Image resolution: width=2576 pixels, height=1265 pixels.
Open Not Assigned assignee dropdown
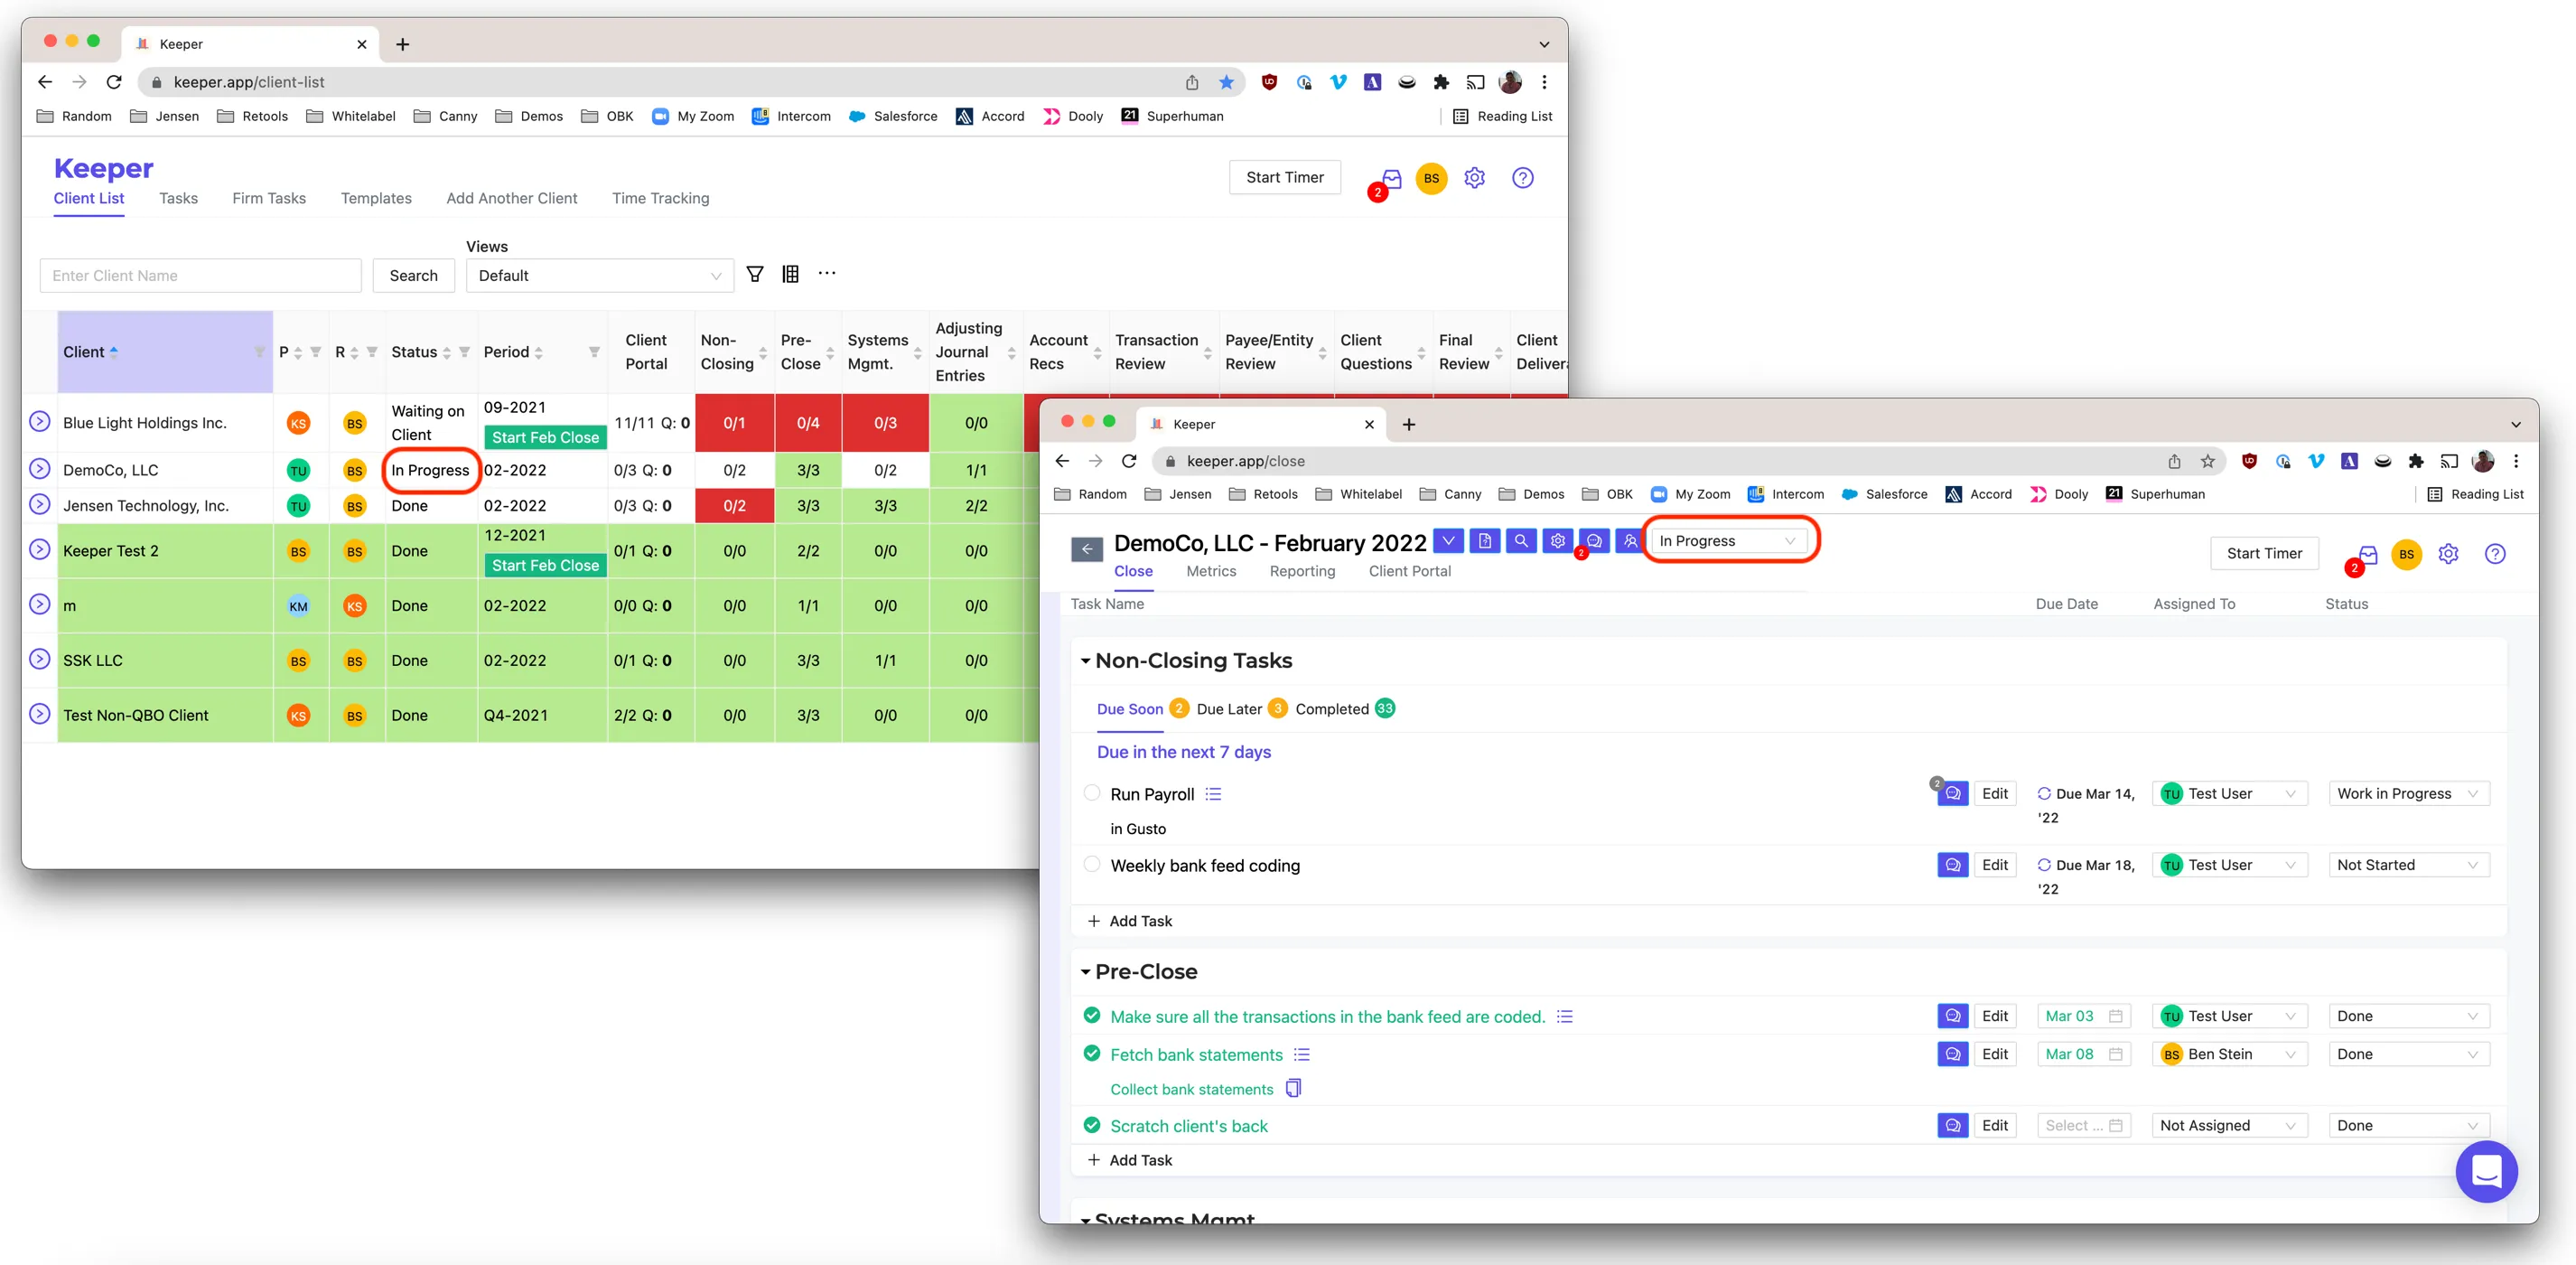[x=2229, y=1125]
